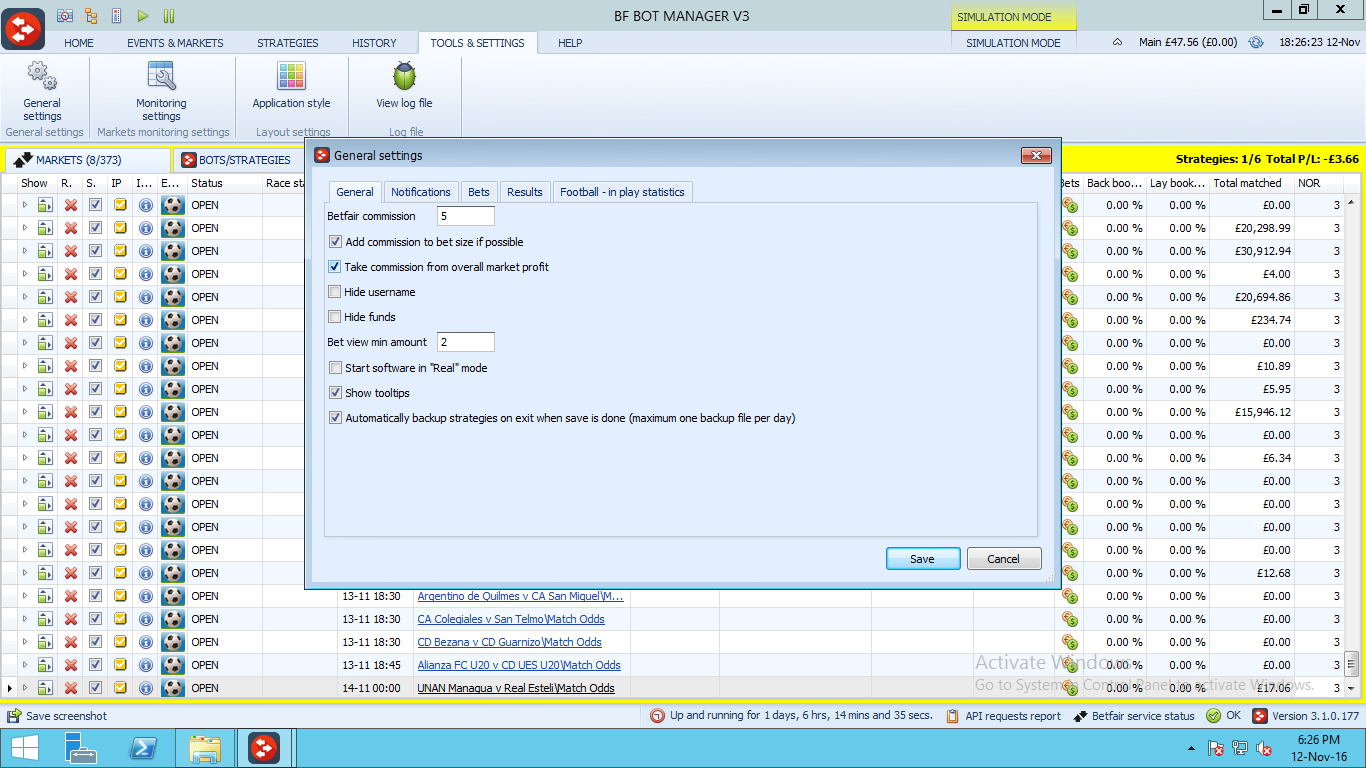
Task: Click the green OK status indicator
Action: pos(1223,716)
